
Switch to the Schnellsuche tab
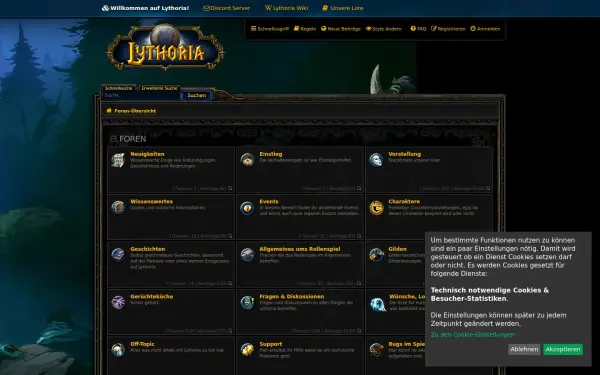(x=118, y=88)
